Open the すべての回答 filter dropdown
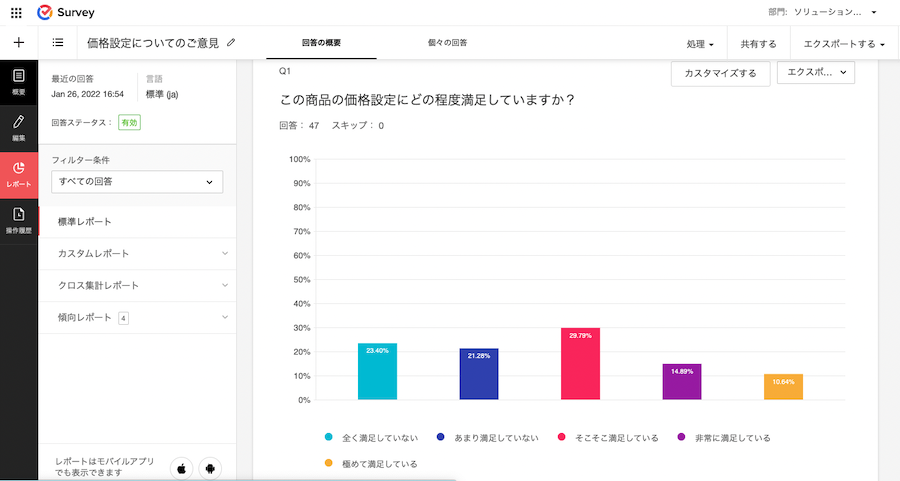900x481 pixels. (137, 182)
